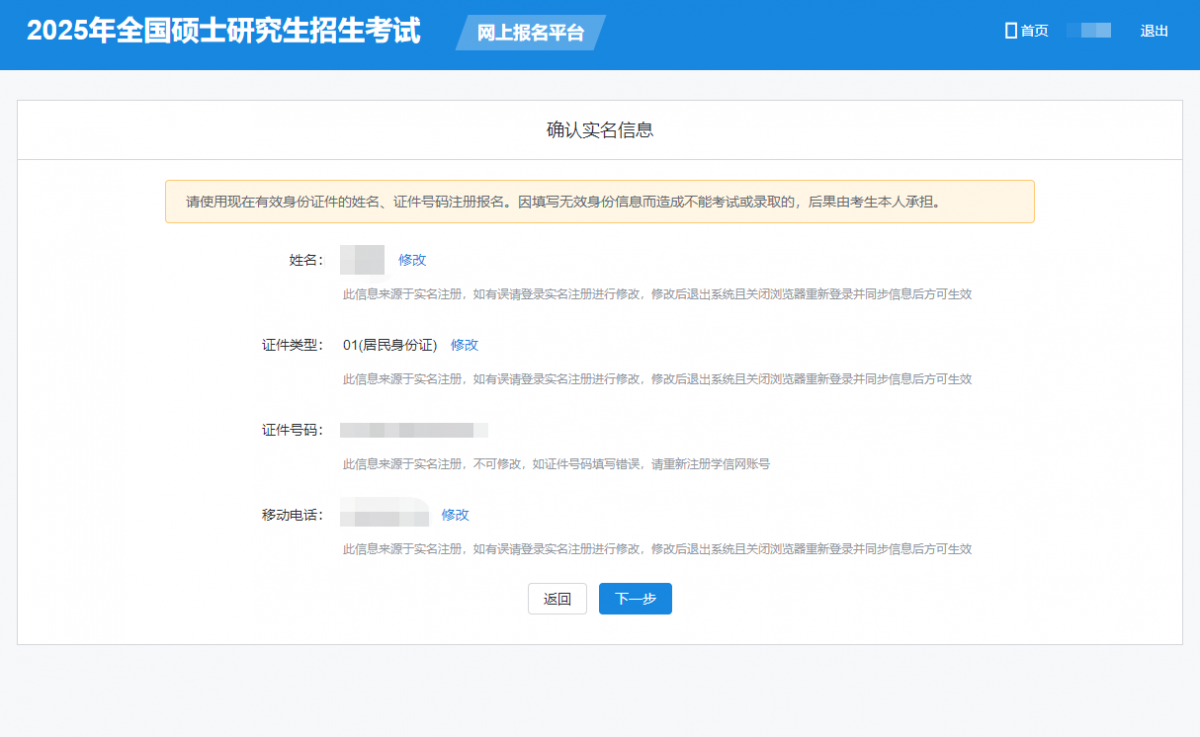Select the blurred 证件号码 value
1200x737 pixels.
(x=413, y=430)
